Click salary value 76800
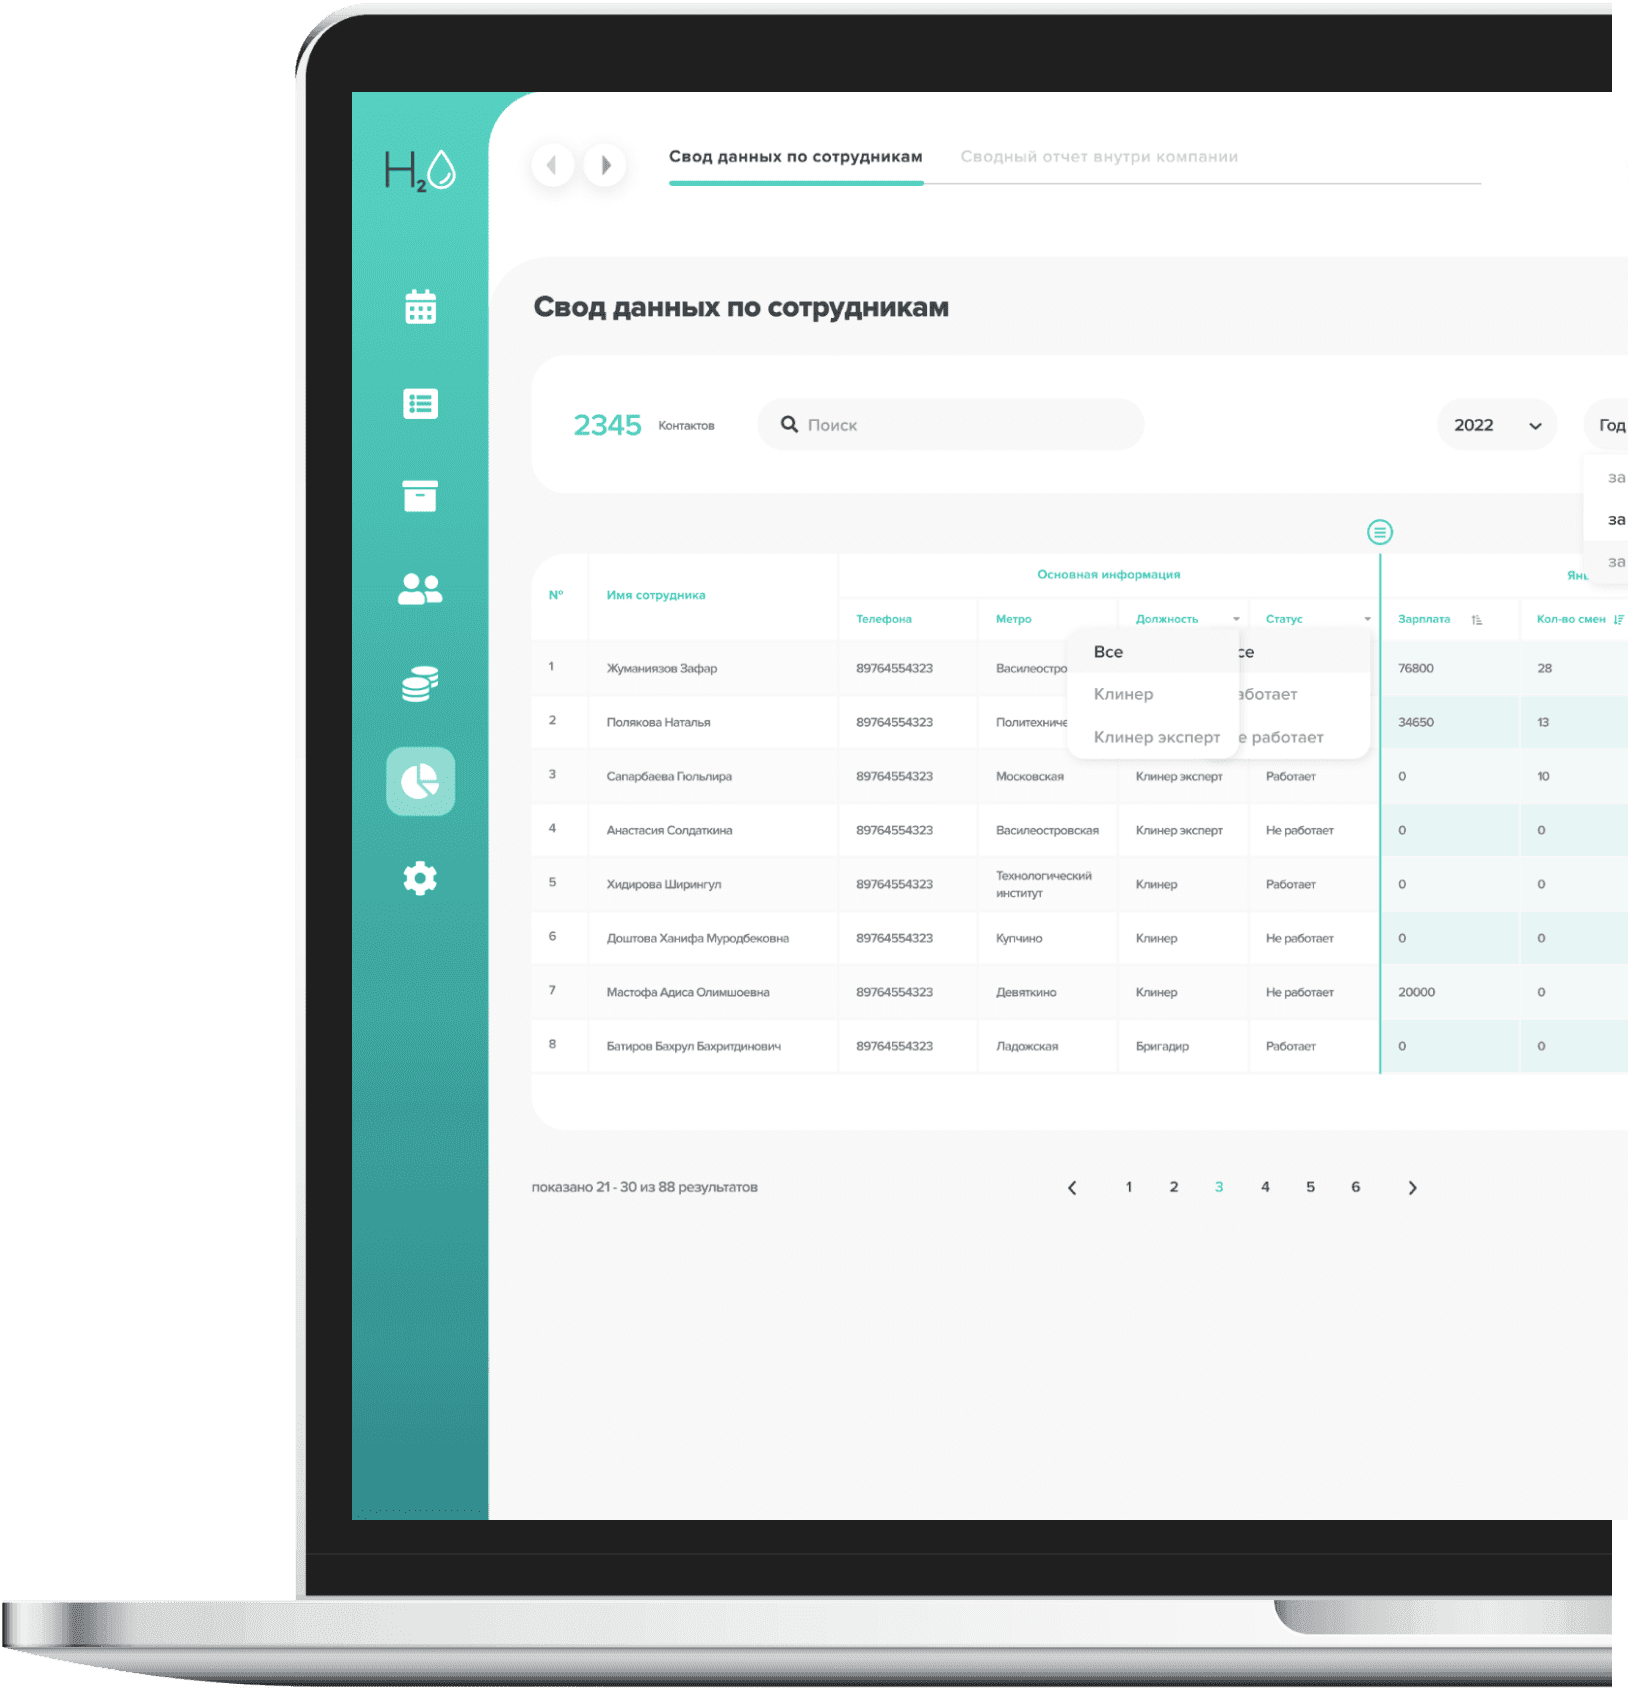This screenshot has width=1628, height=1688. pos(1416,668)
